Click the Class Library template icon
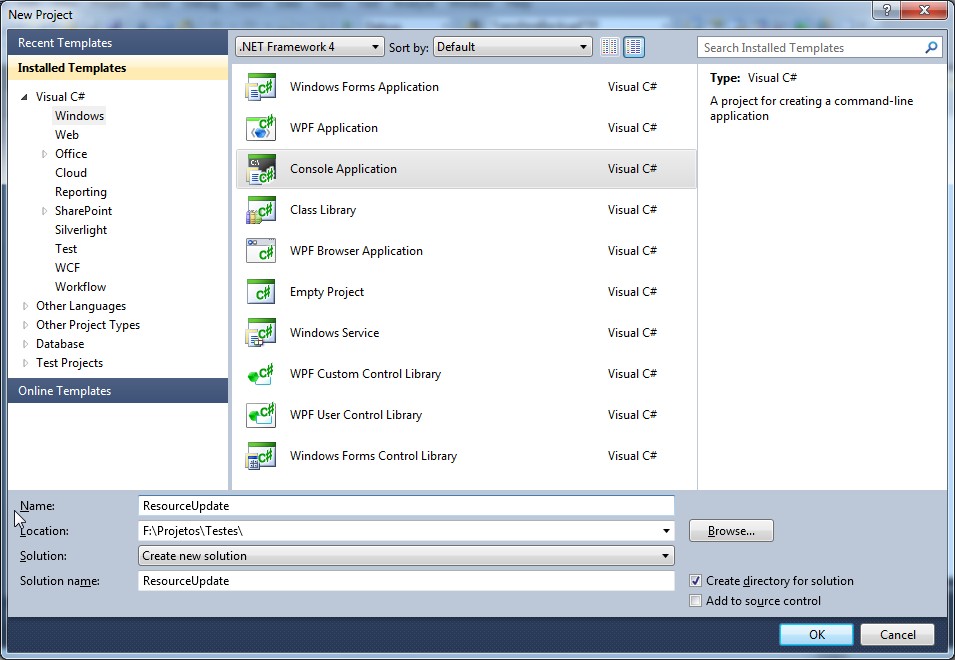The height and width of the screenshot is (660, 955). (x=261, y=210)
